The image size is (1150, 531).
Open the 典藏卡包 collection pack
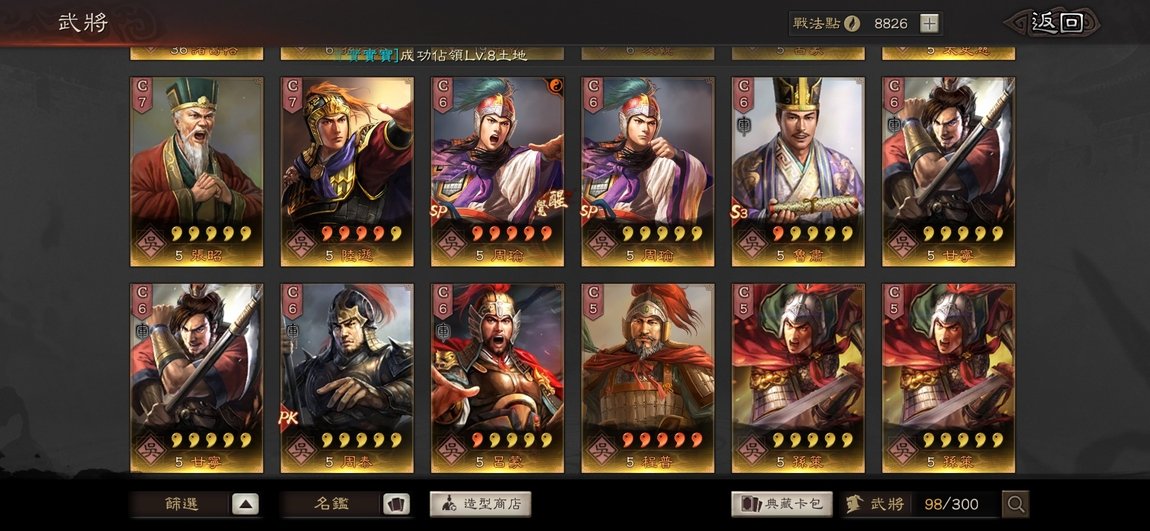782,504
